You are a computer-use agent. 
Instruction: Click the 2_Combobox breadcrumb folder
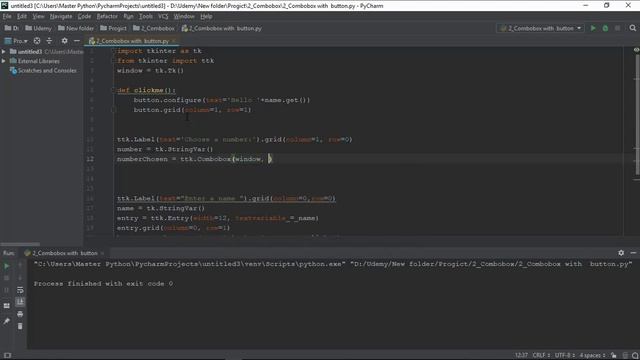click(x=154, y=28)
